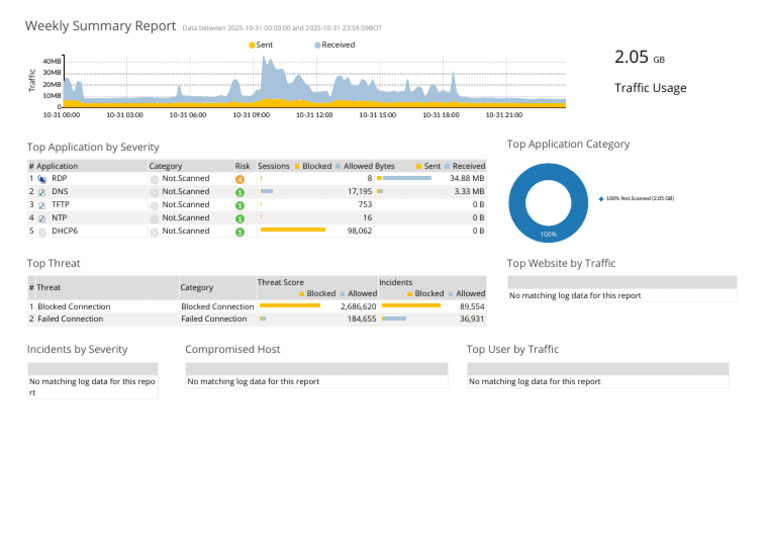This screenshot has width=768, height=543.
Task: Click the Allowed swatch under Incidents
Action: (451, 294)
